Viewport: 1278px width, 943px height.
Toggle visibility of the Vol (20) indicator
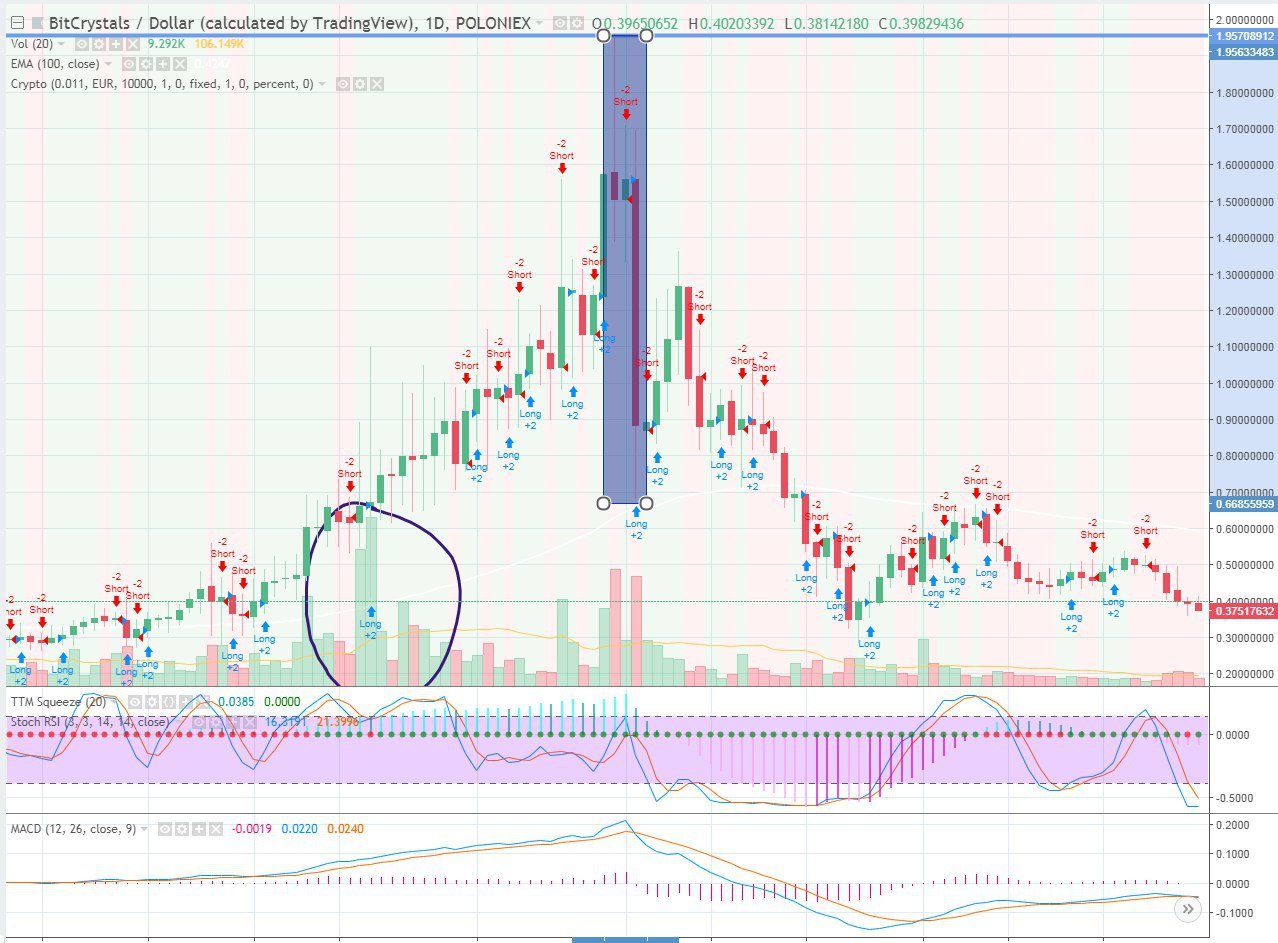point(82,44)
